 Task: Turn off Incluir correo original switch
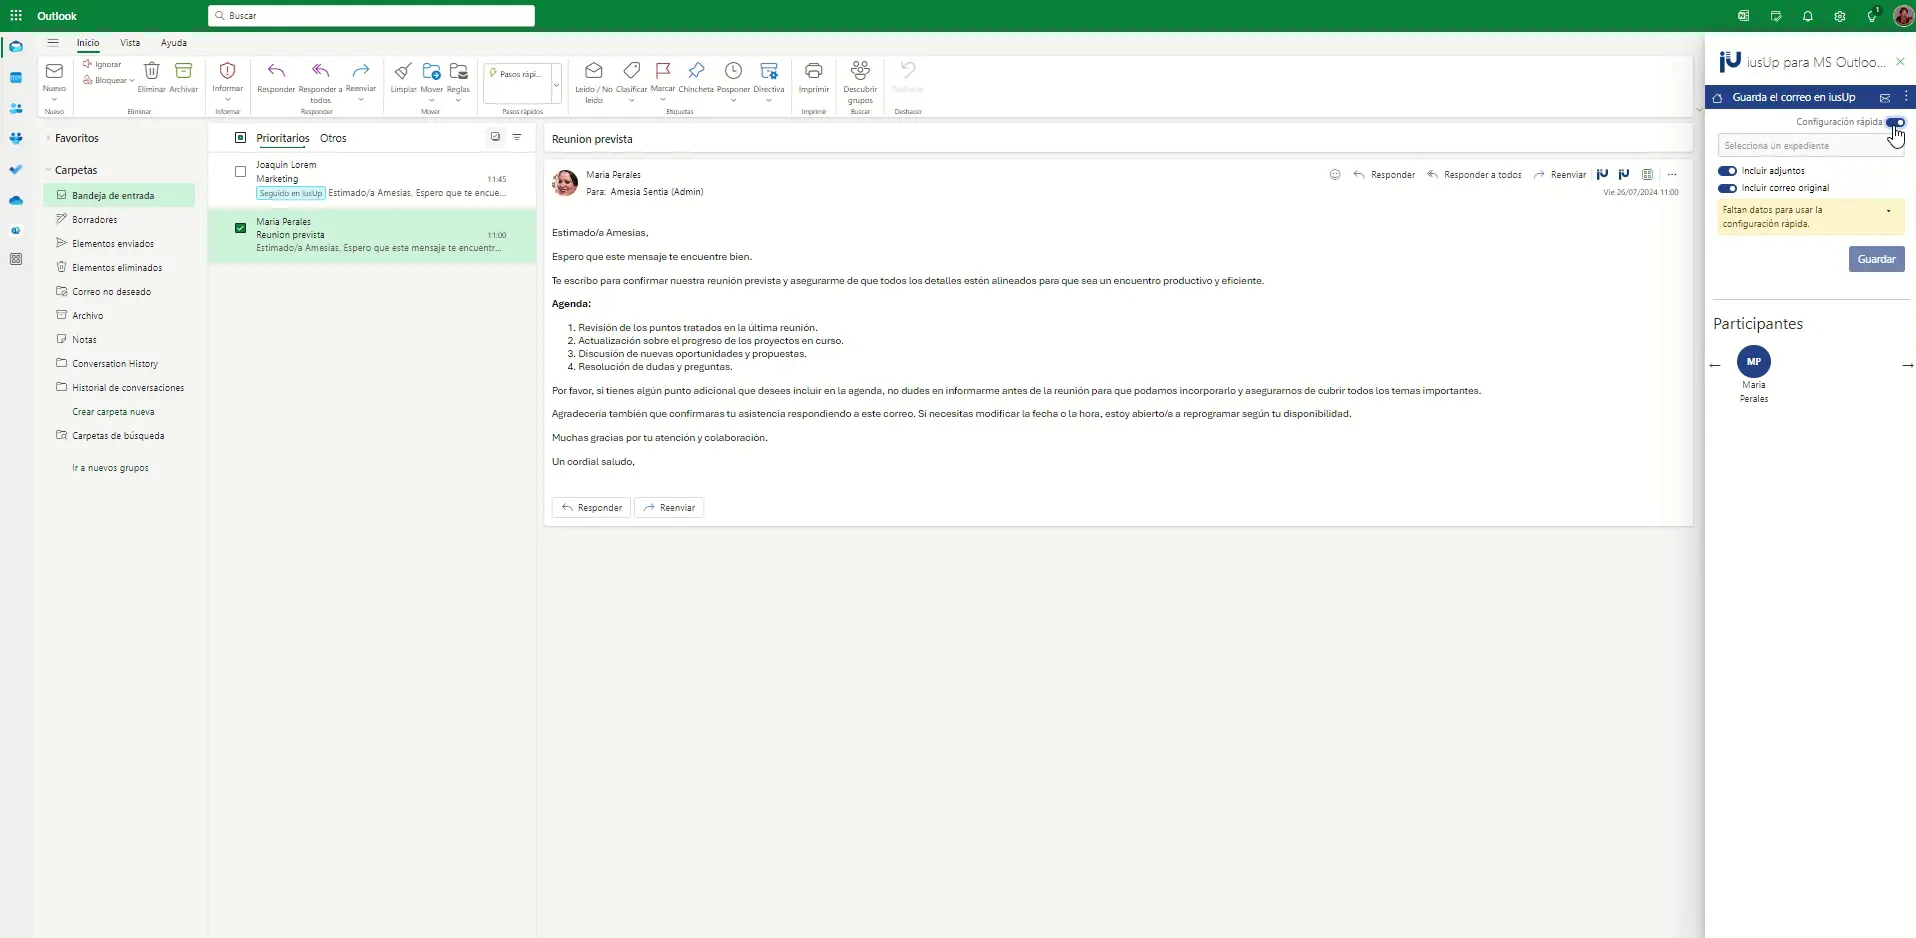[x=1727, y=188]
